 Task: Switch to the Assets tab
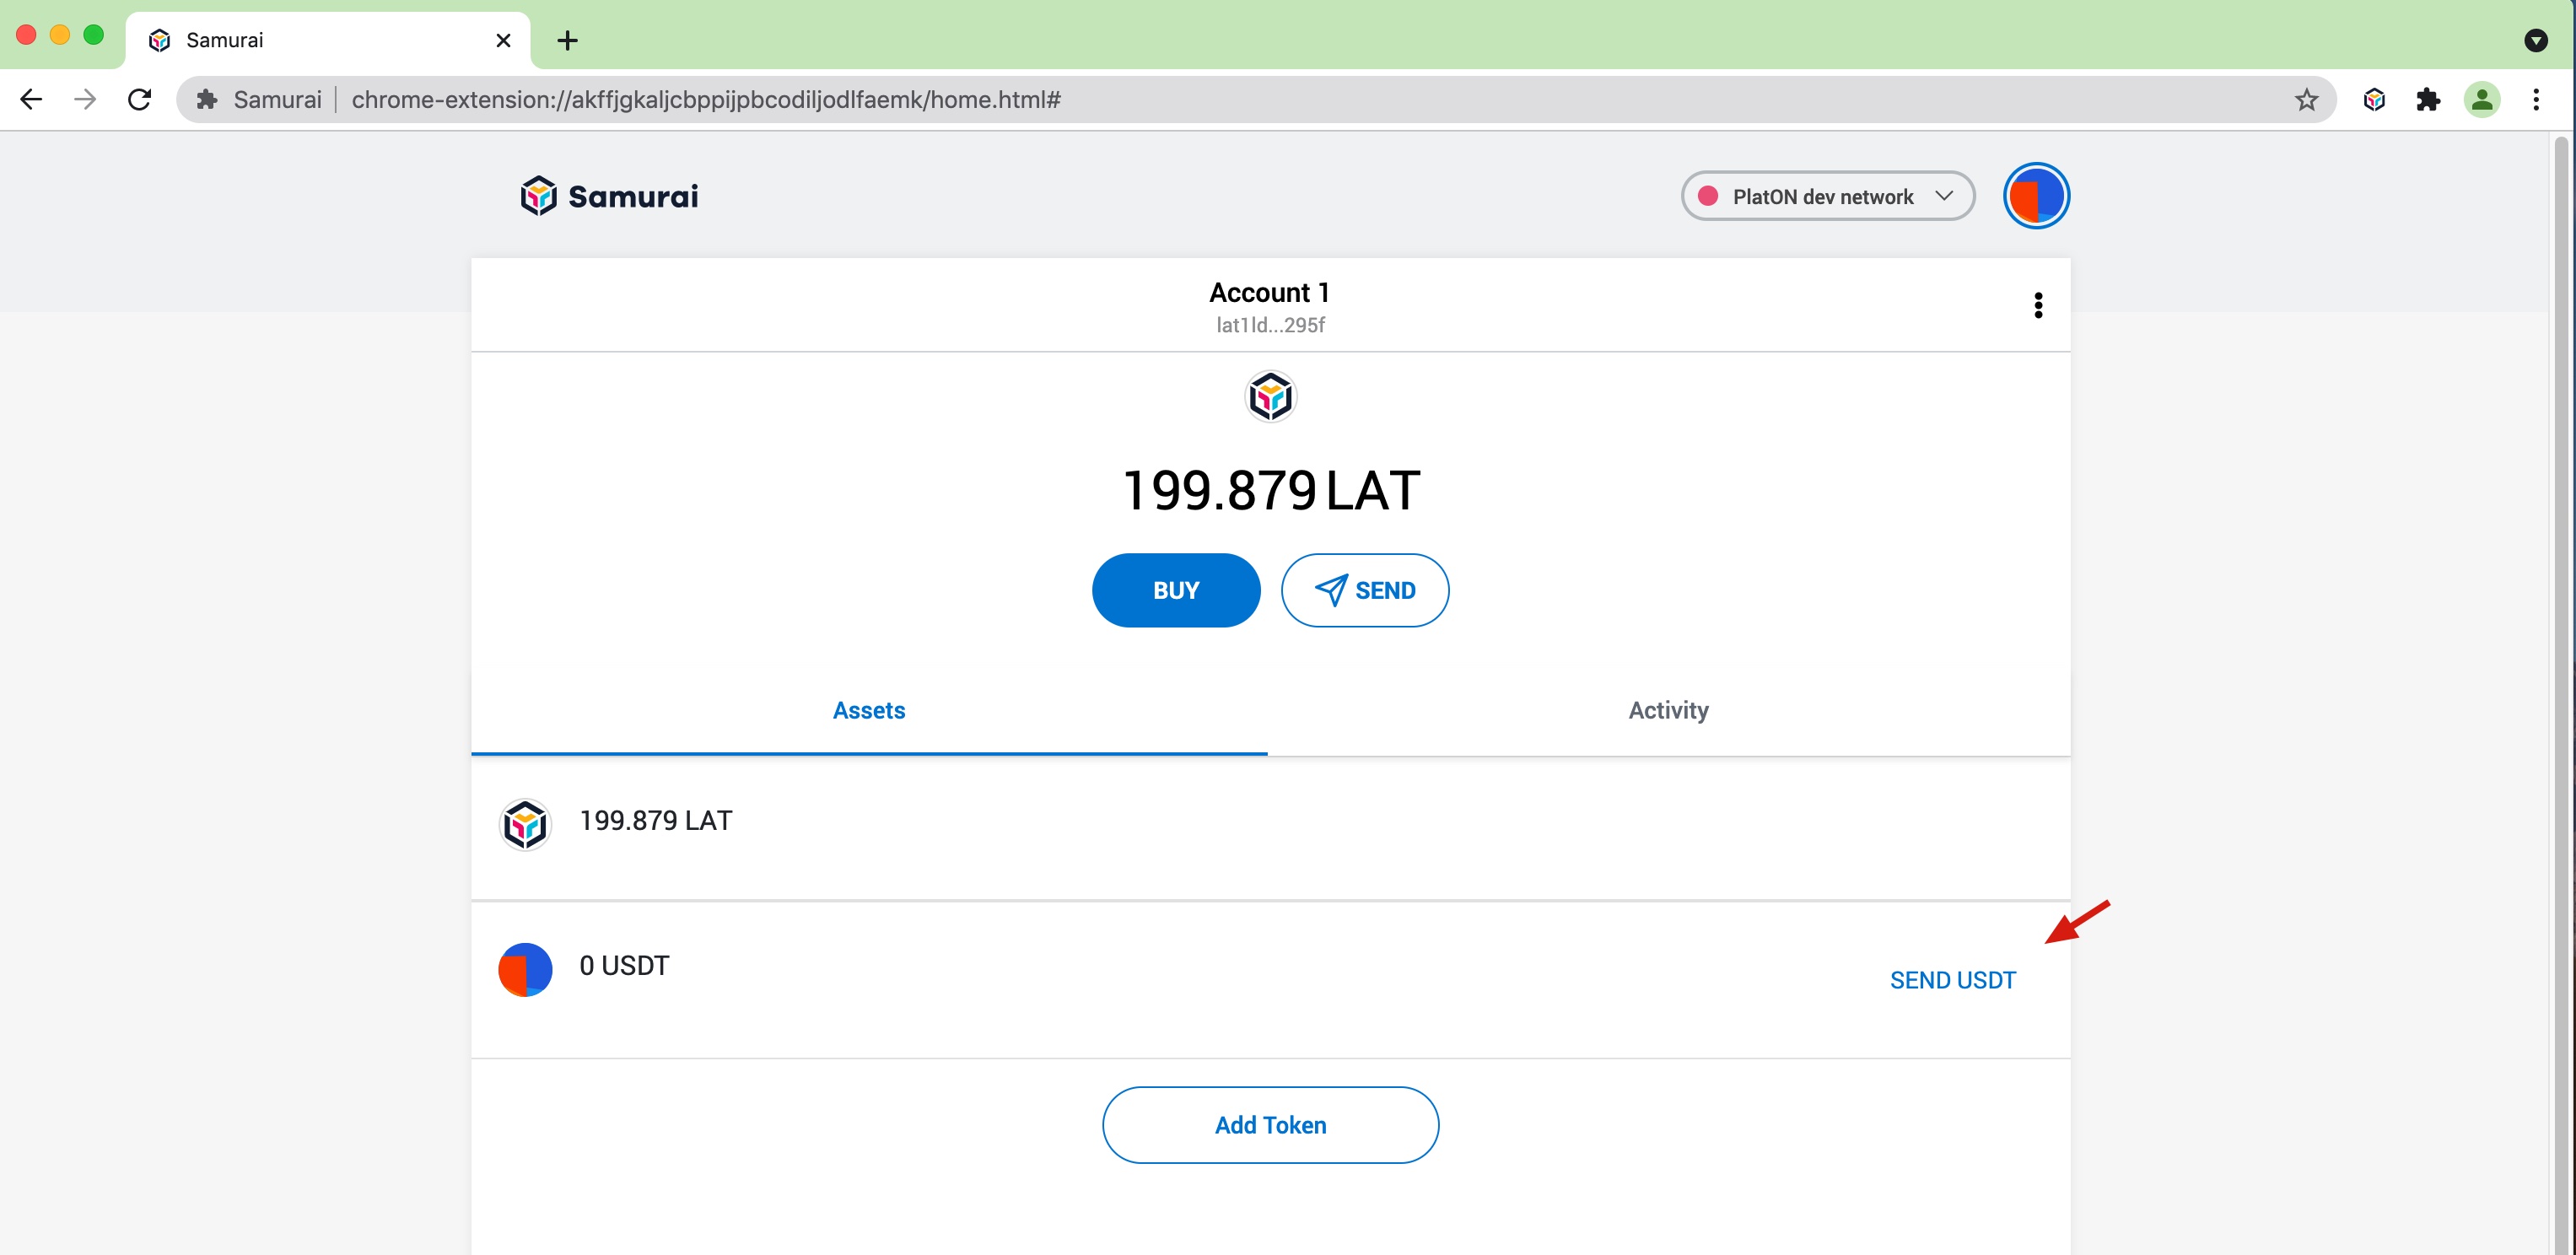[x=869, y=711]
